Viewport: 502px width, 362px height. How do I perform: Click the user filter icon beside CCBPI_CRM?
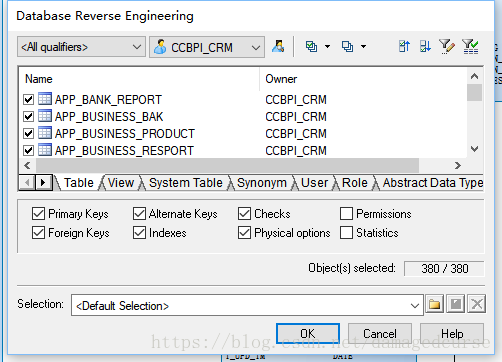click(278, 46)
